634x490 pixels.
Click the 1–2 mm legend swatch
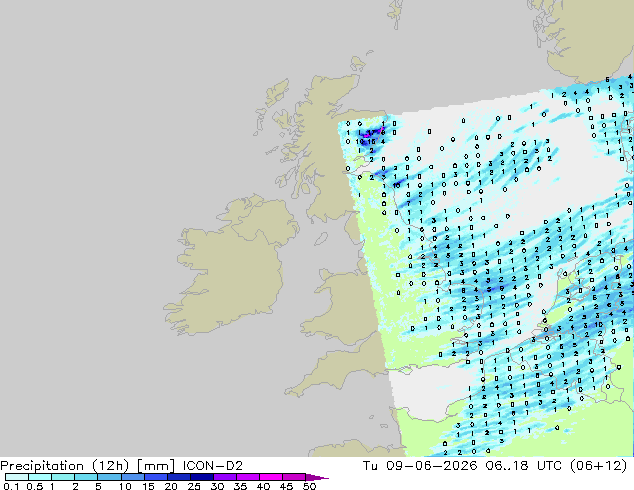tap(63, 477)
